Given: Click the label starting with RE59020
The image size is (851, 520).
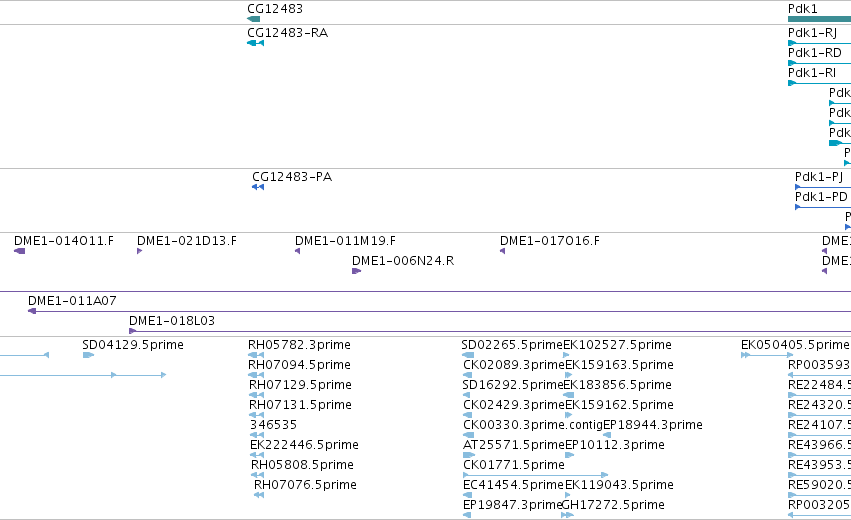Looking at the screenshot, I should (820, 485).
